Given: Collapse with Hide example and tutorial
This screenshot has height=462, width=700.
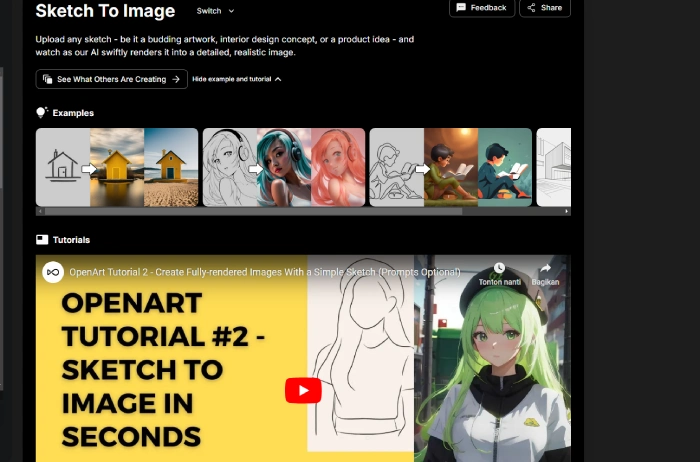Looking at the screenshot, I should click(237, 79).
